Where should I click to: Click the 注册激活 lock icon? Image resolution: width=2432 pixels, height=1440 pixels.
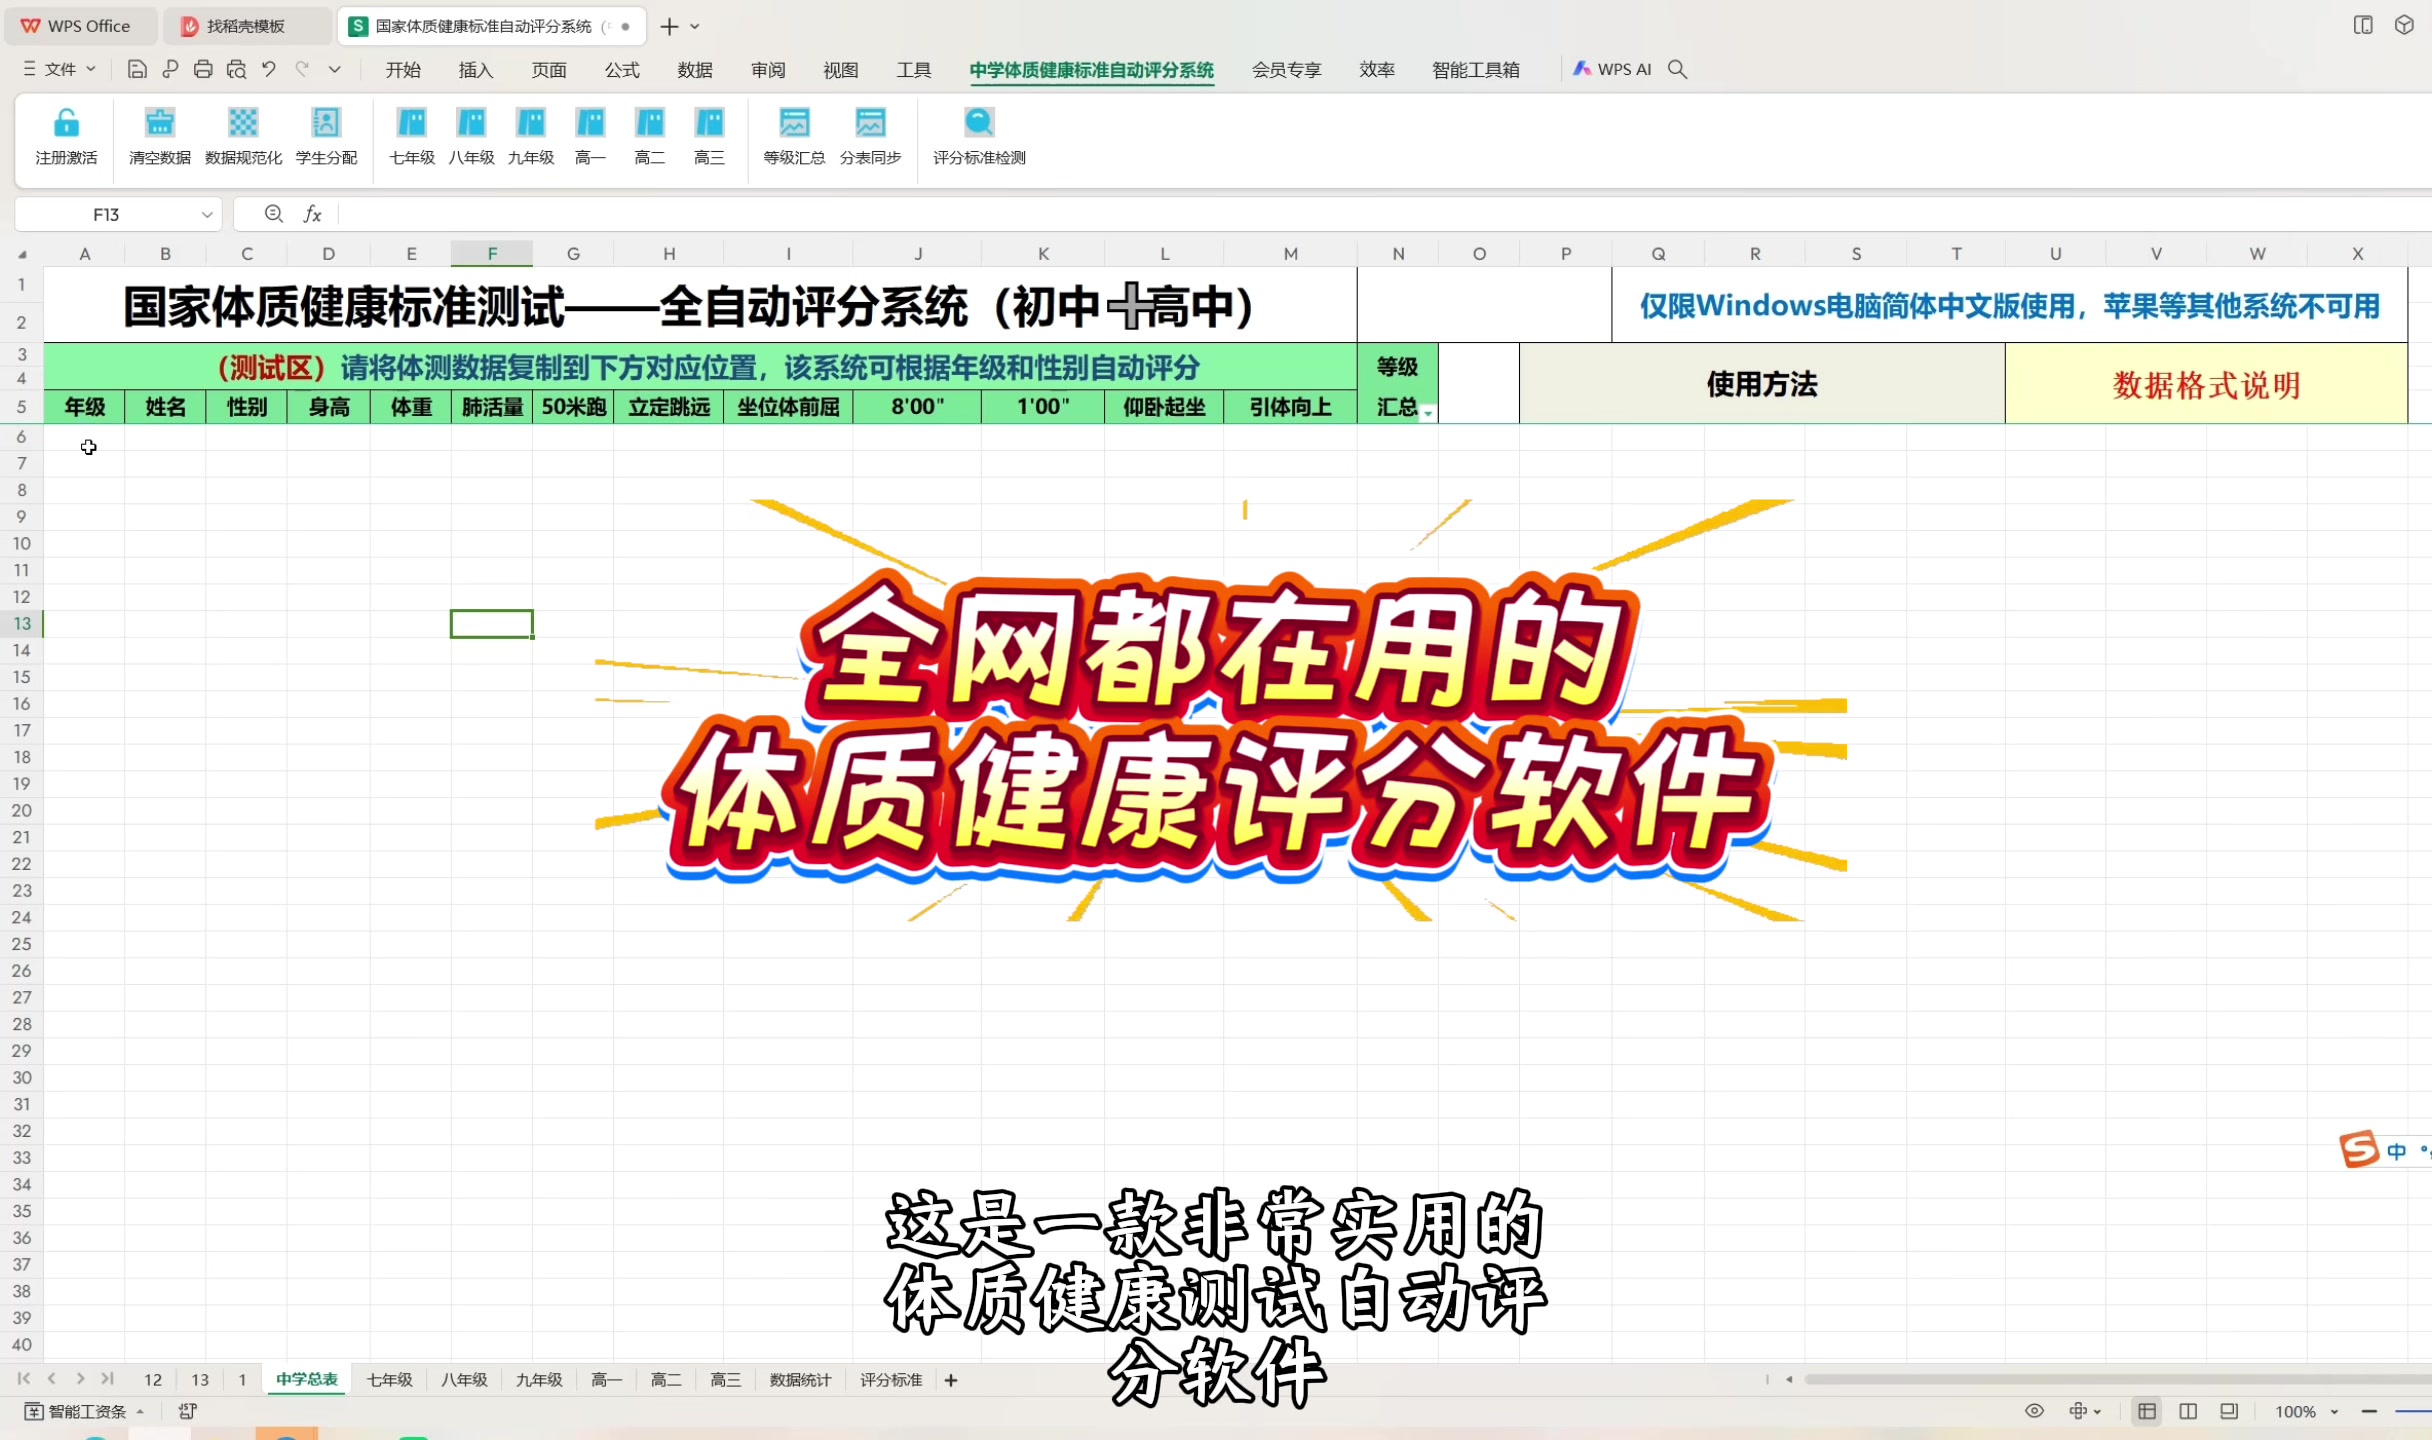[66, 135]
